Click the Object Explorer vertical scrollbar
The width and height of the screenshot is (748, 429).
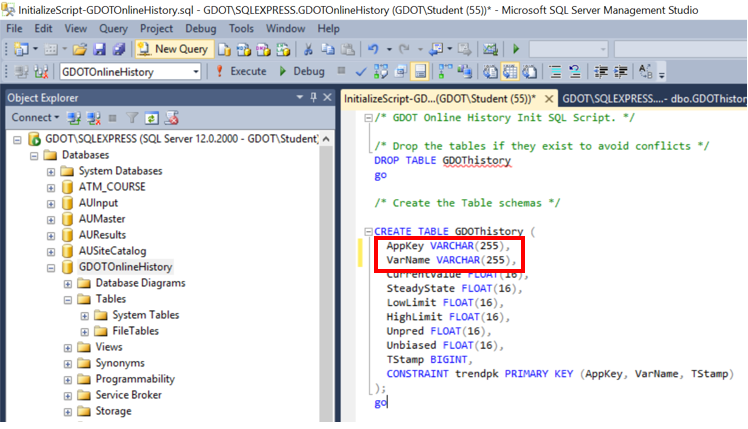[326, 277]
